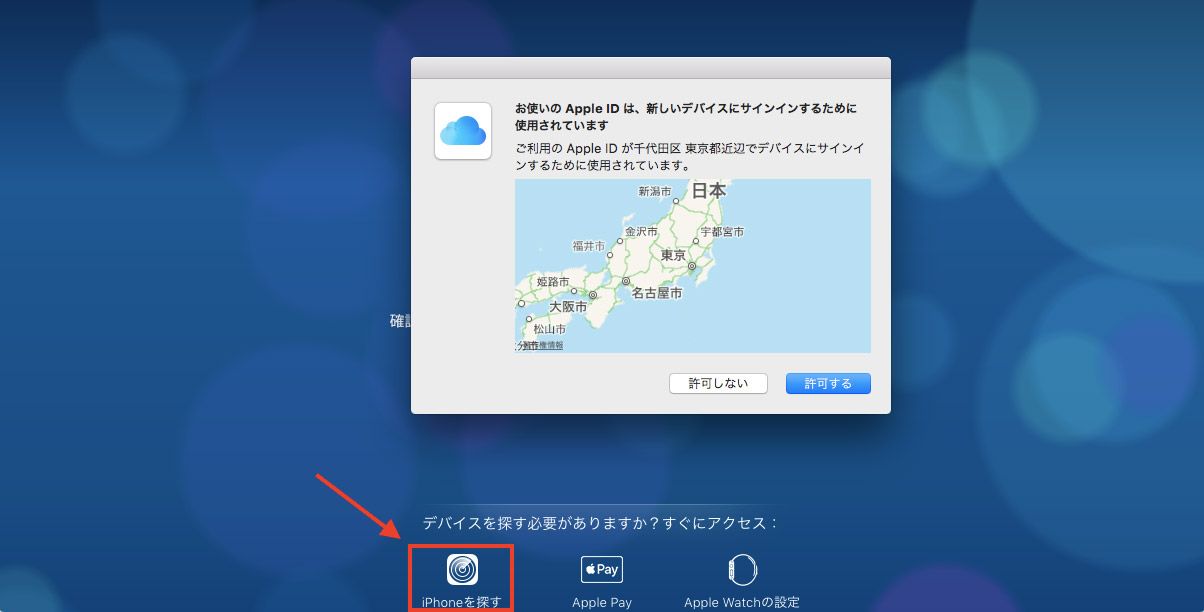Click the 許可しない (Don't Allow) button
Image resolution: width=1204 pixels, height=612 pixels.
coord(718,384)
